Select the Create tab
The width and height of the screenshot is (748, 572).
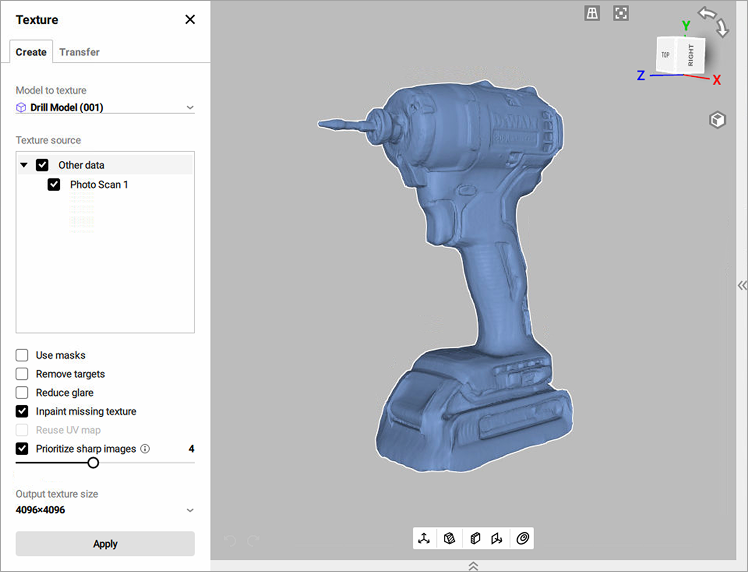31,52
